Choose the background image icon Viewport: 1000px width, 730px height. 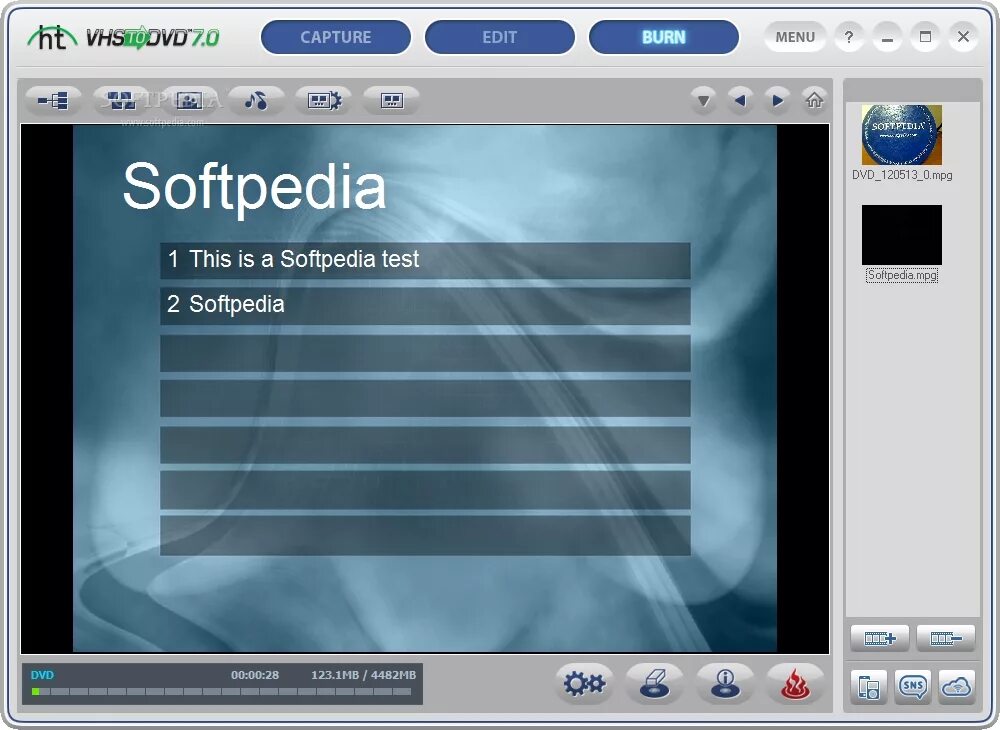189,100
